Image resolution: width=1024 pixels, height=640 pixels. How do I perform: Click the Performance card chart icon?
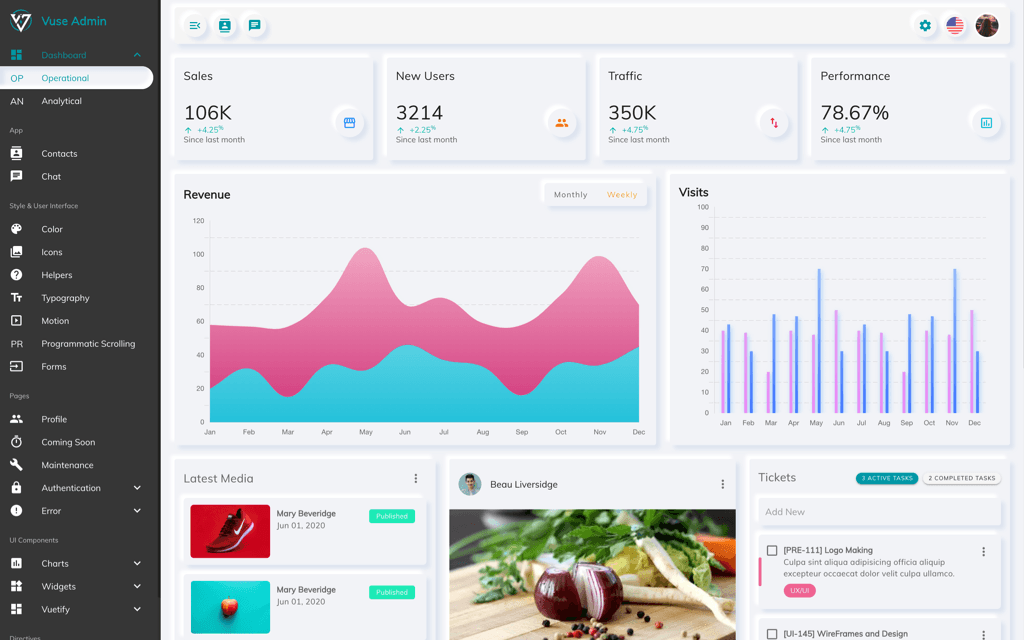pyautogui.click(x=986, y=122)
